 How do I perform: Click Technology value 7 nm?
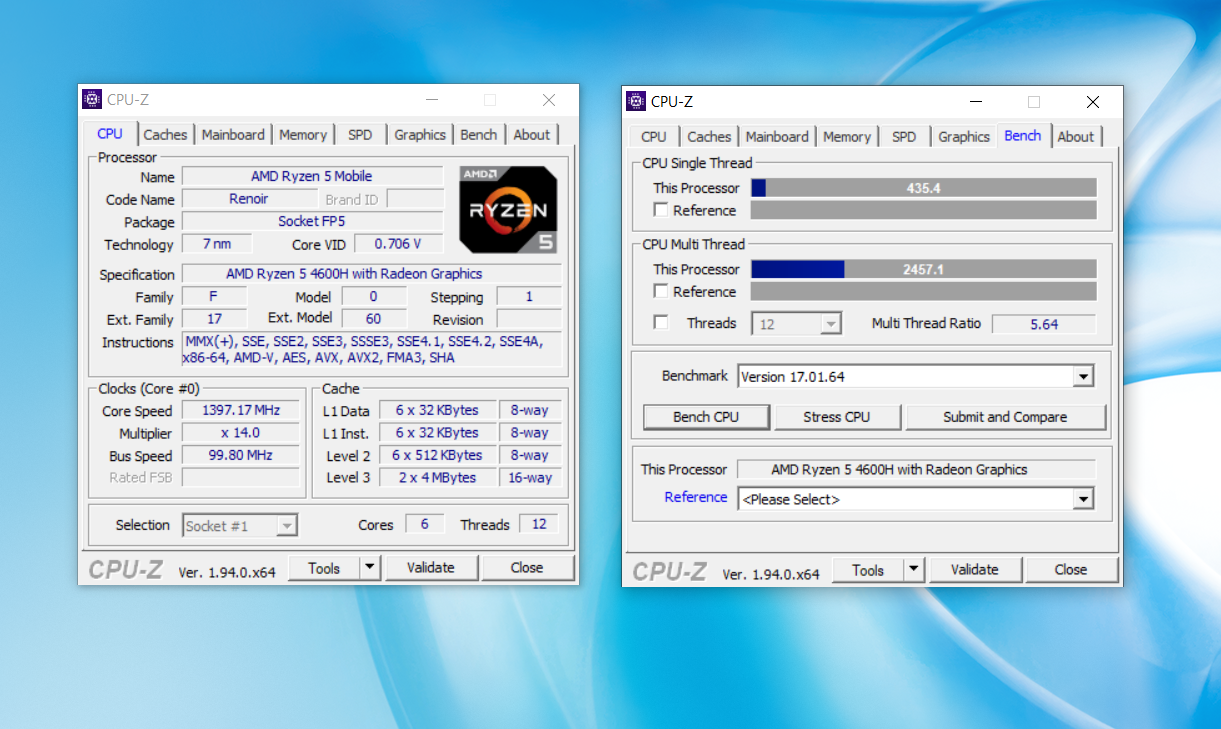coord(217,244)
